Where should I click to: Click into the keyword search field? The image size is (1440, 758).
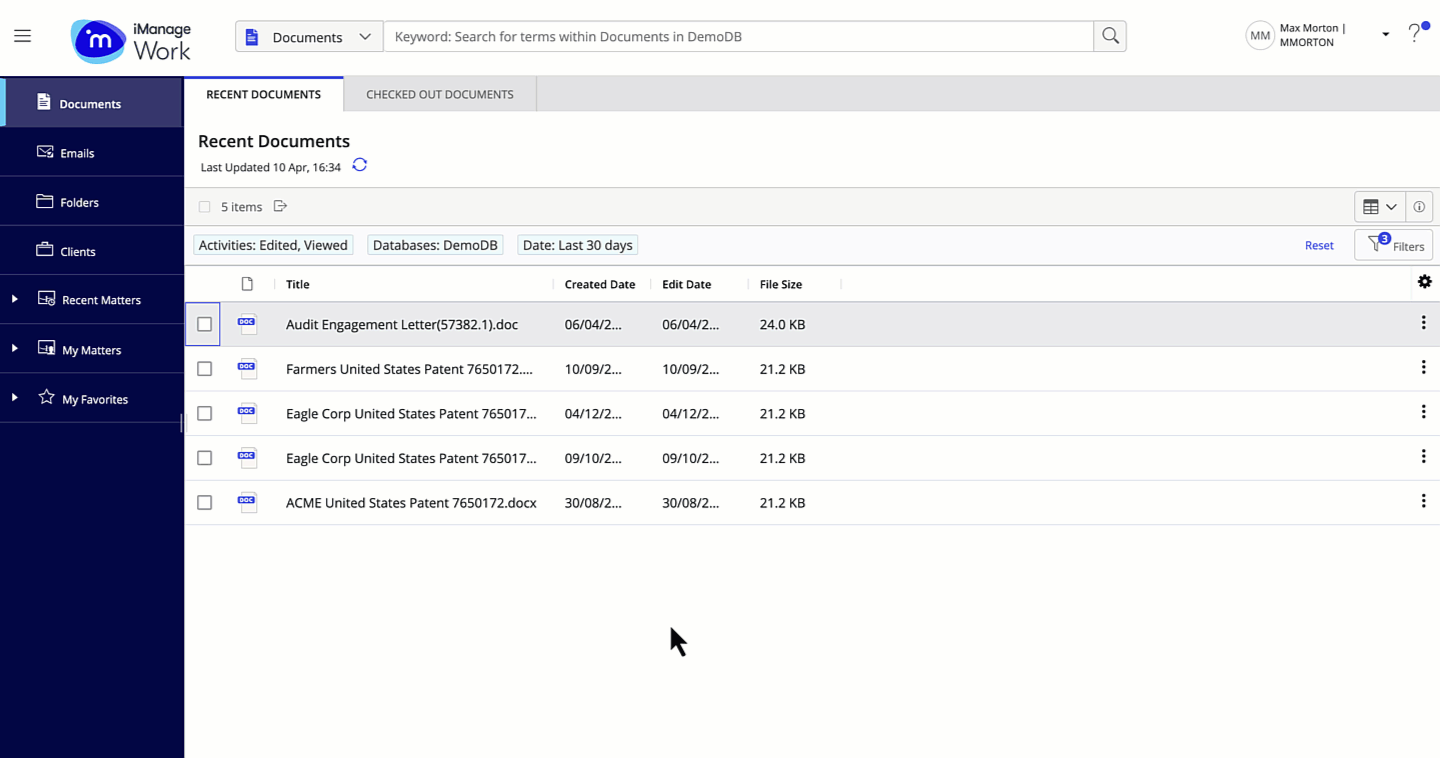(x=738, y=37)
